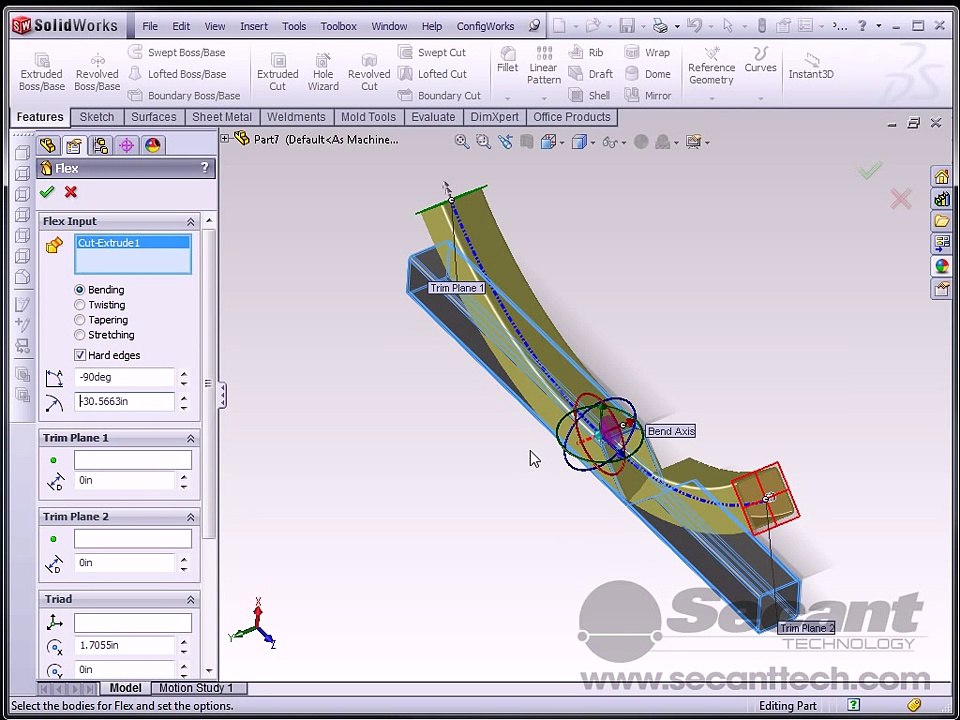960x720 pixels.
Task: Accept the Flex feature with green checkmark
Action: click(x=47, y=192)
